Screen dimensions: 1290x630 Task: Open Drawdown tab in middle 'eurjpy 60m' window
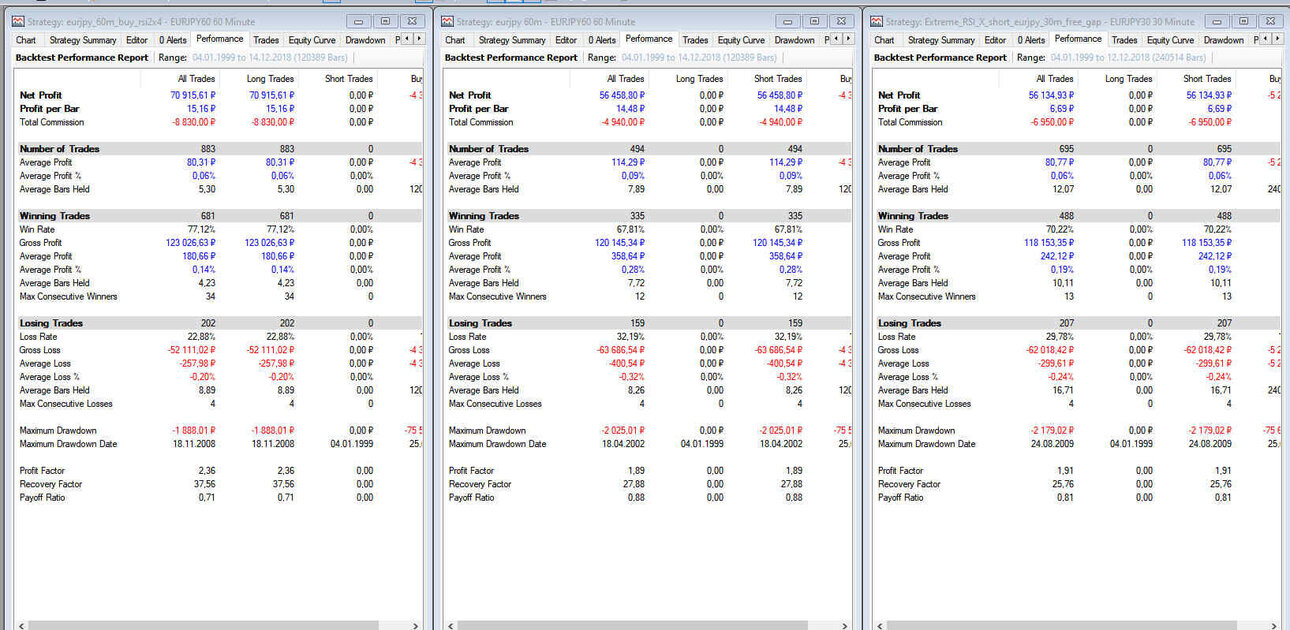coord(795,40)
